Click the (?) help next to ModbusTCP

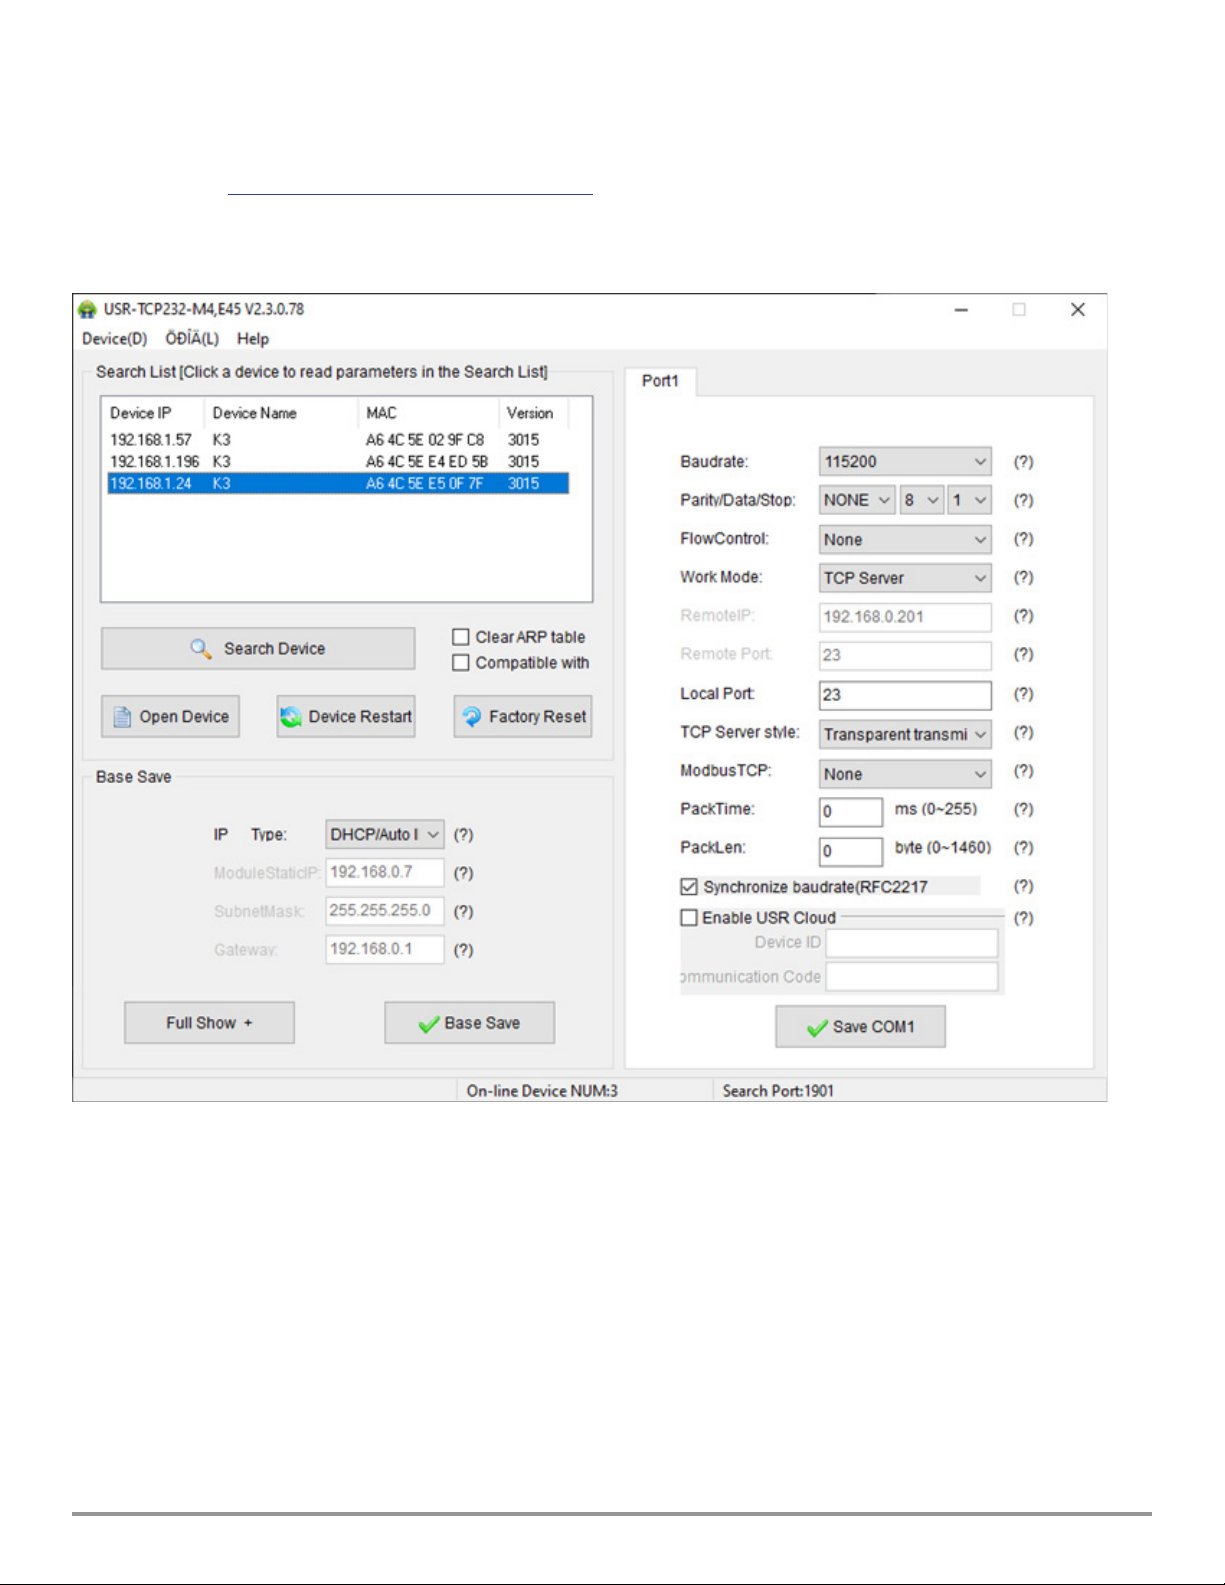(x=1023, y=771)
